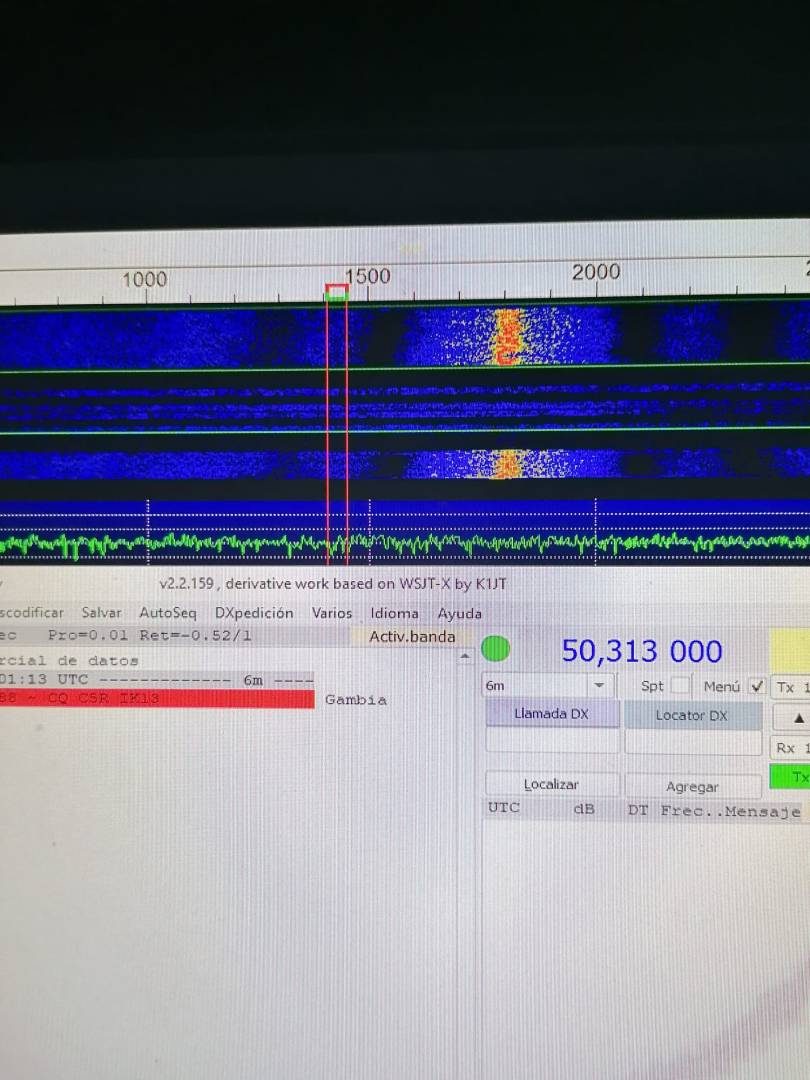Click the Llamada DX input field
The height and width of the screenshot is (1080, 810).
coord(552,742)
